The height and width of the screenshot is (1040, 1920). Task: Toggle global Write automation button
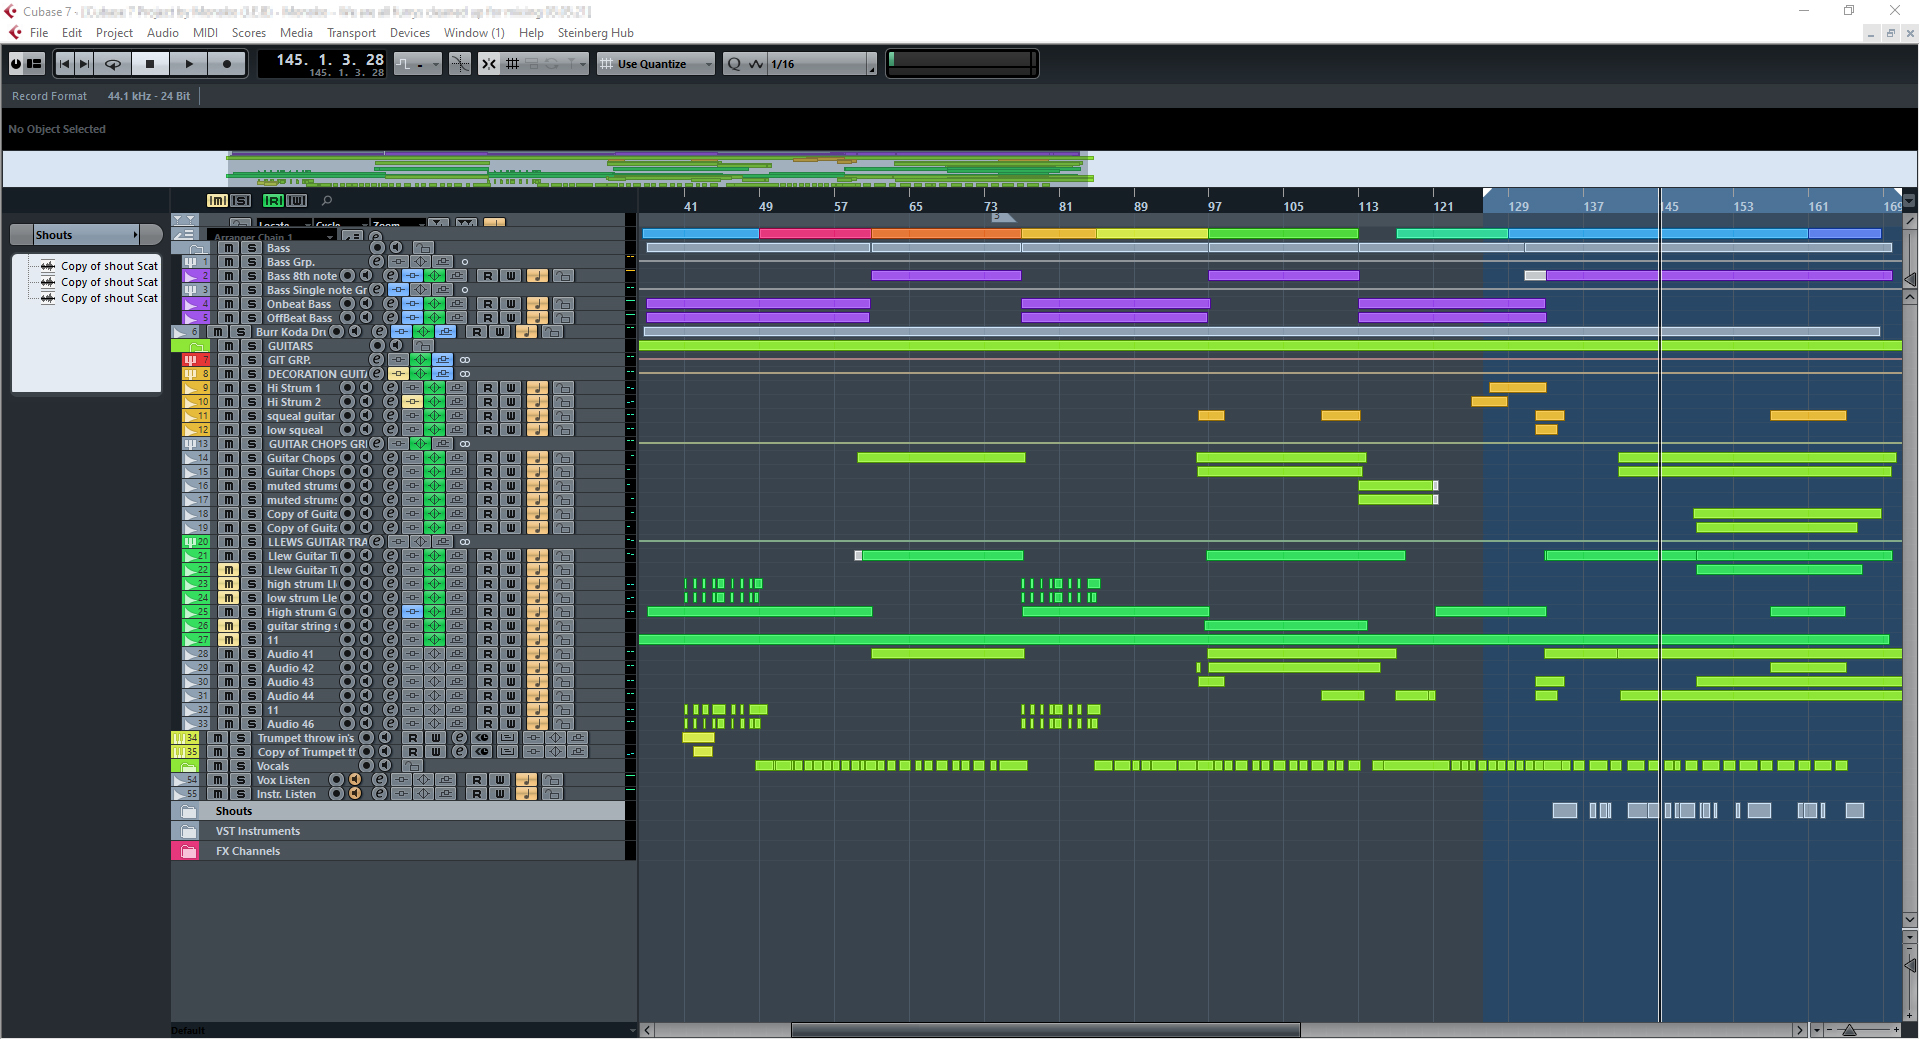coord(297,201)
